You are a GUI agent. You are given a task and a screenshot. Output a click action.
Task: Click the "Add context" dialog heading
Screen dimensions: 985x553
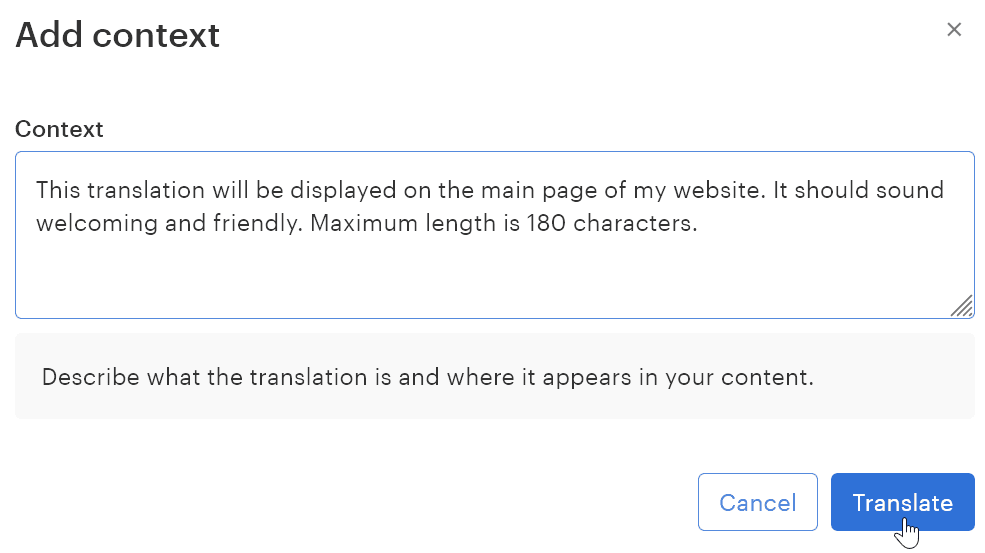point(117,36)
